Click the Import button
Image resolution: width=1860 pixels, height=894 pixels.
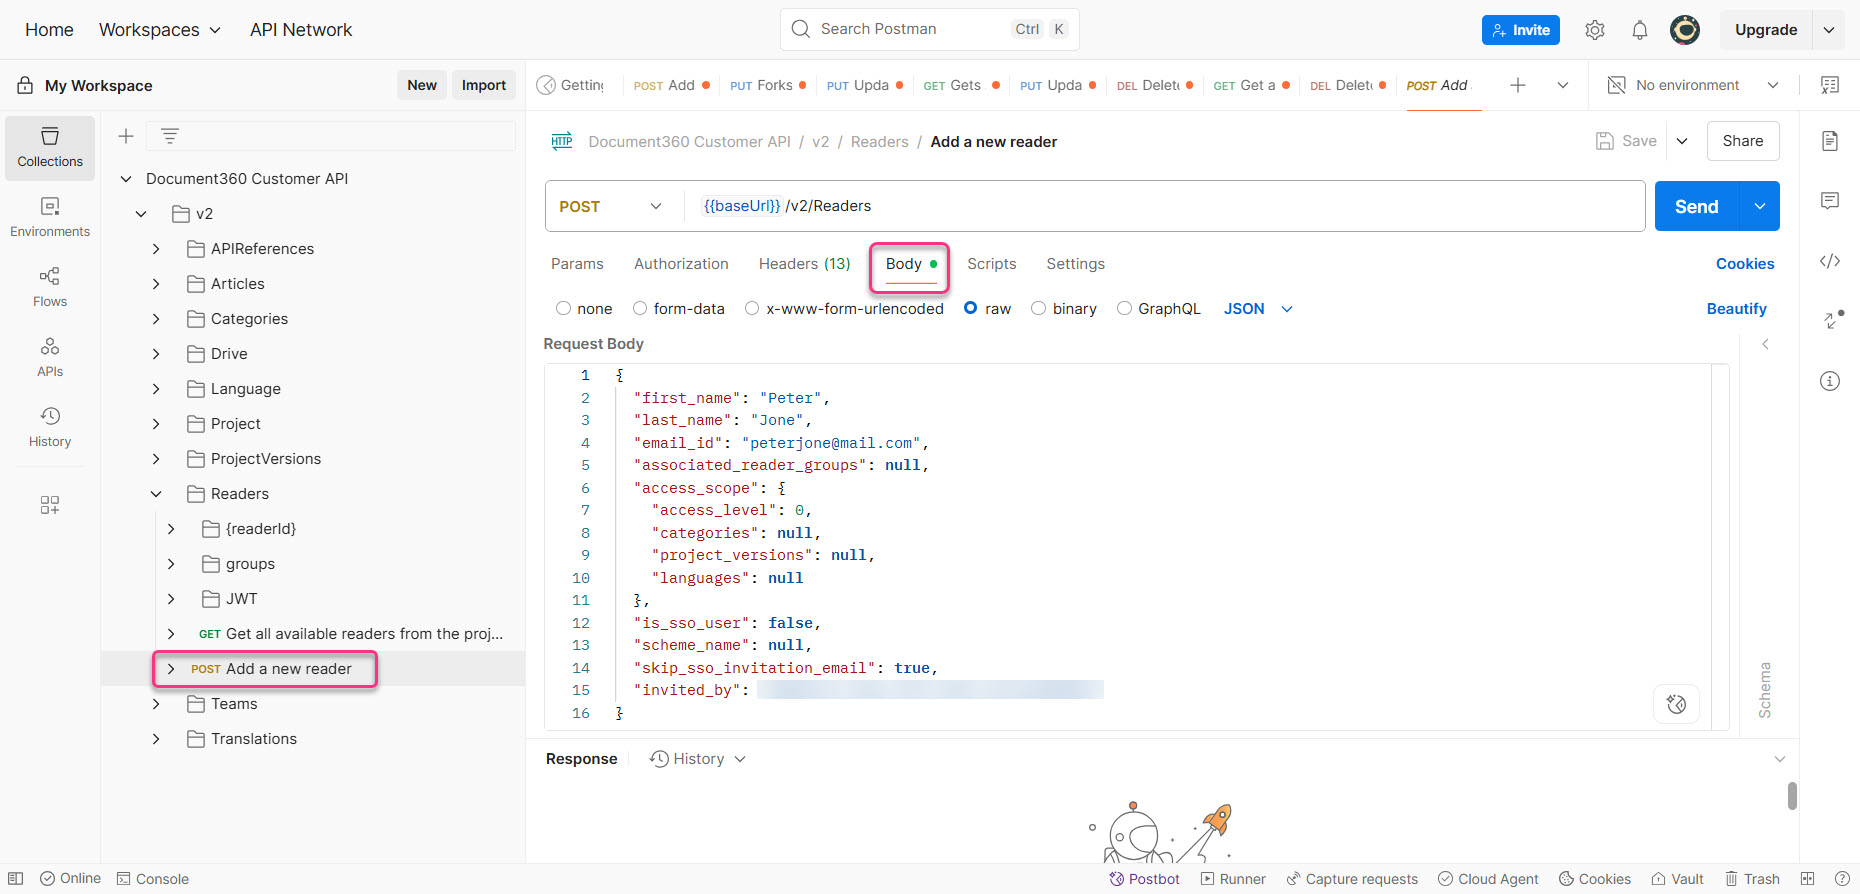484,85
